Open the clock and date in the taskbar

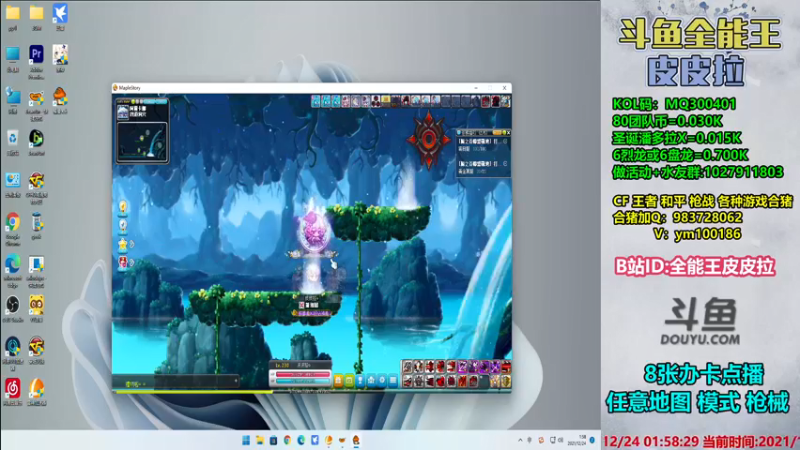click(578, 440)
